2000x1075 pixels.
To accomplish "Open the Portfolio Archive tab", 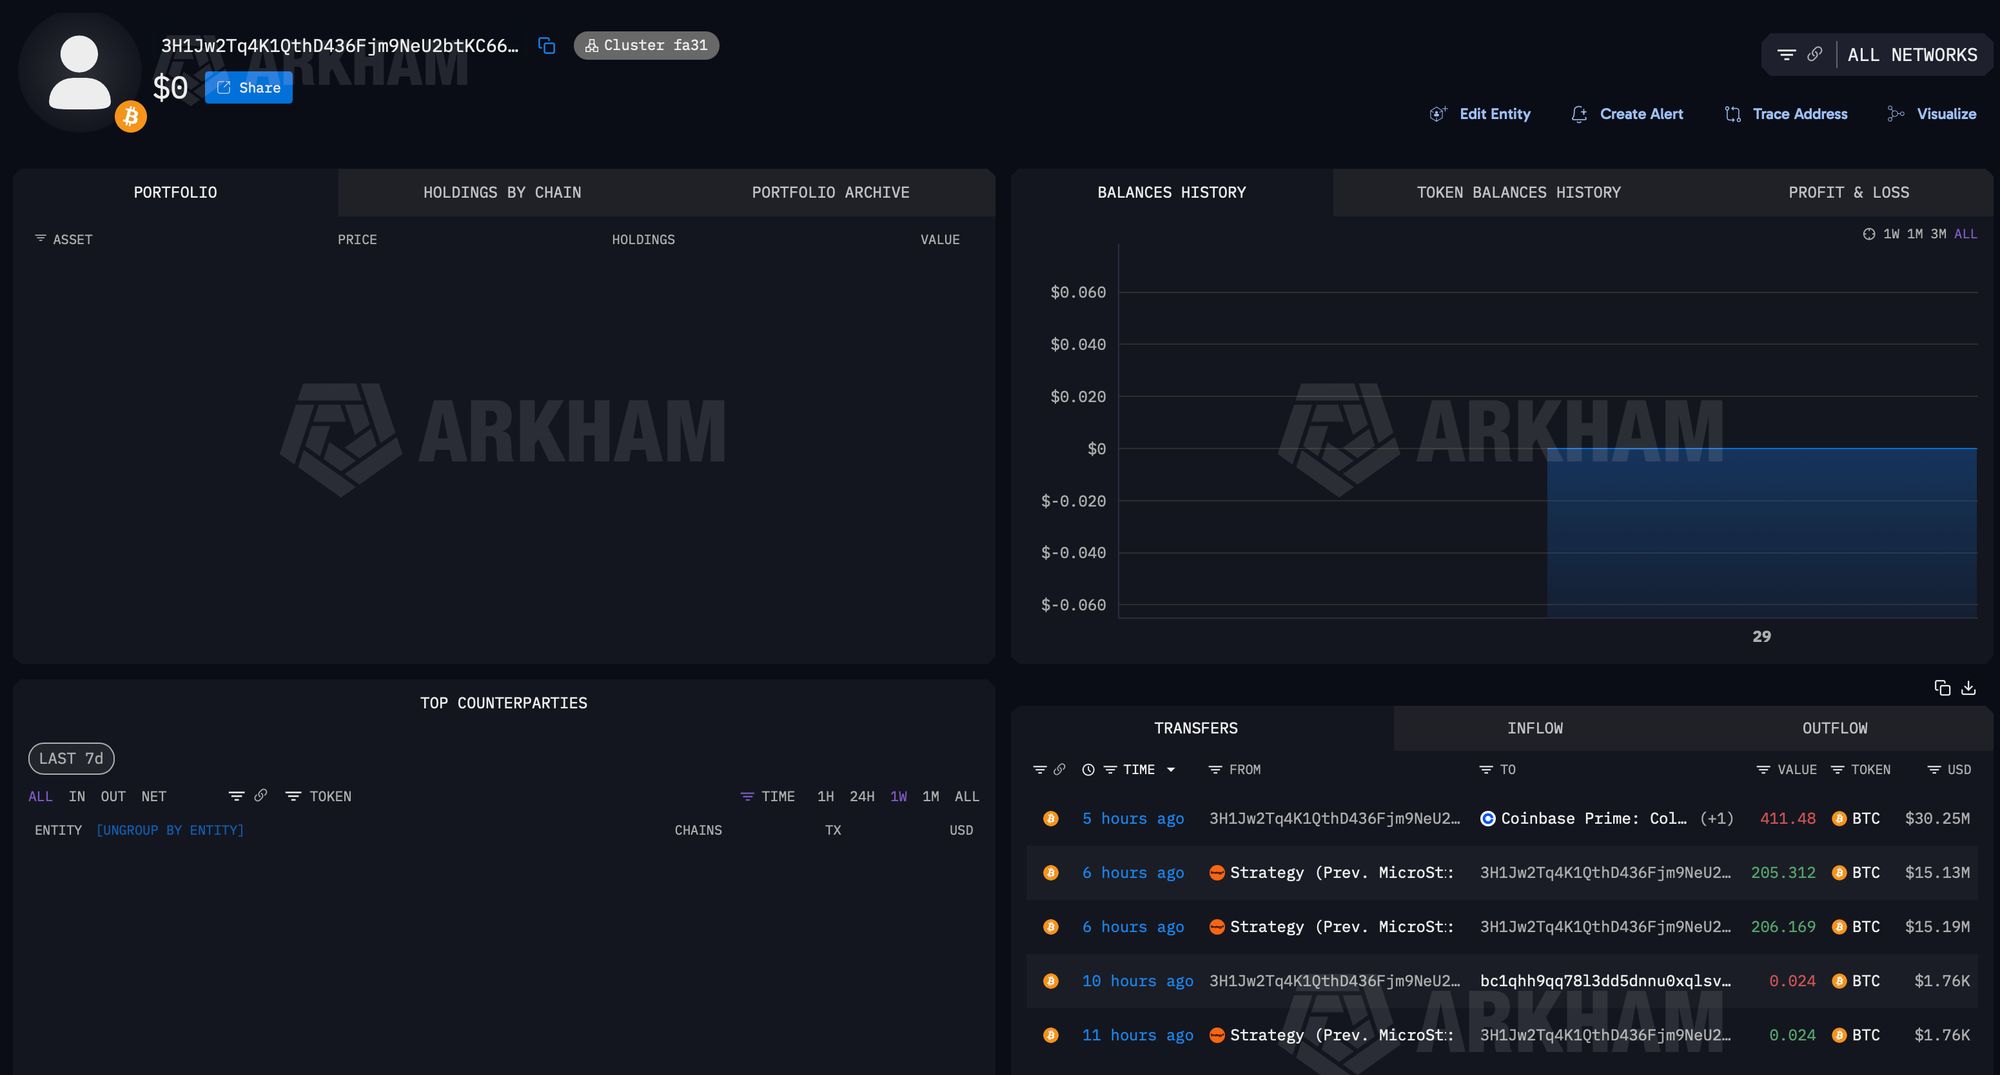I will click(x=830, y=192).
